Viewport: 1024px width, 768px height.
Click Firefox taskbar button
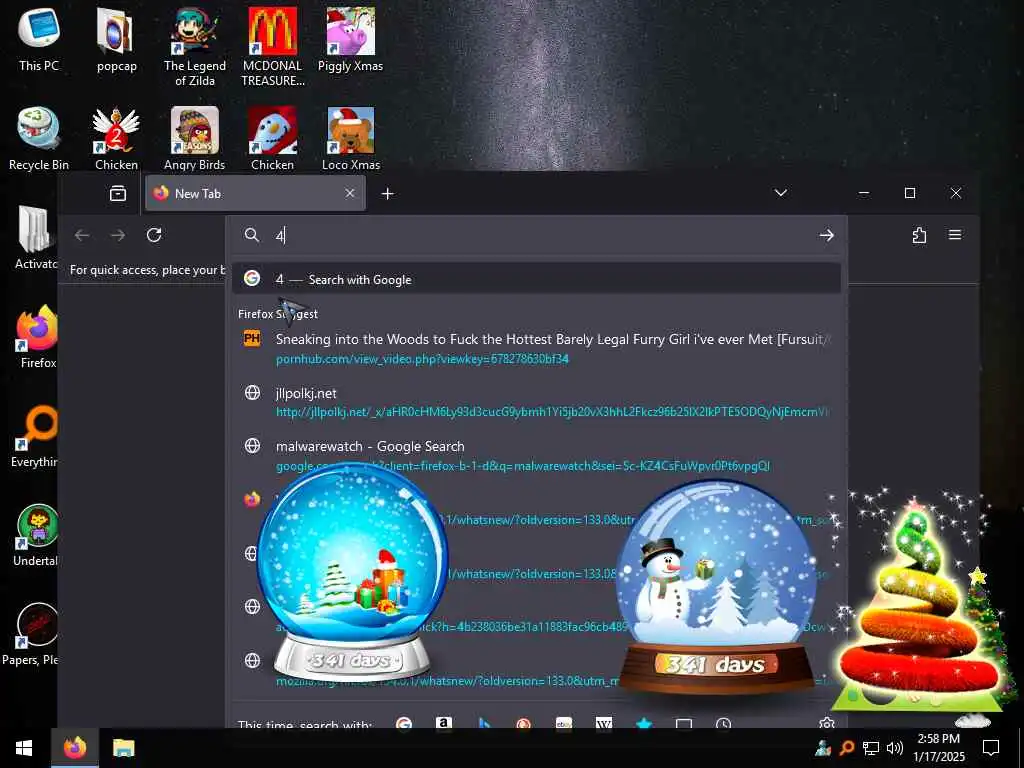tap(75, 748)
